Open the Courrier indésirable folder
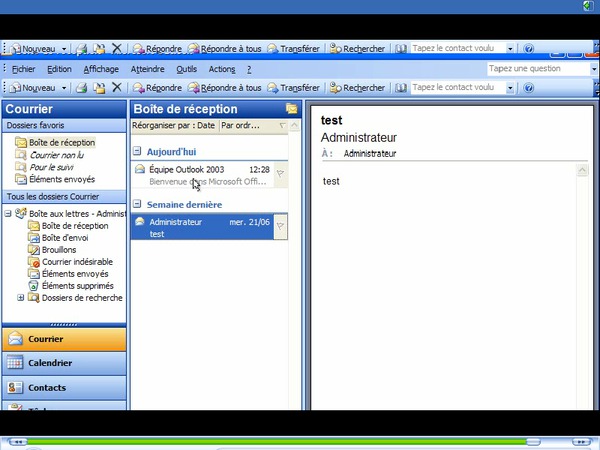Screen dimensions: 600x450 pyautogui.click(x=71, y=262)
